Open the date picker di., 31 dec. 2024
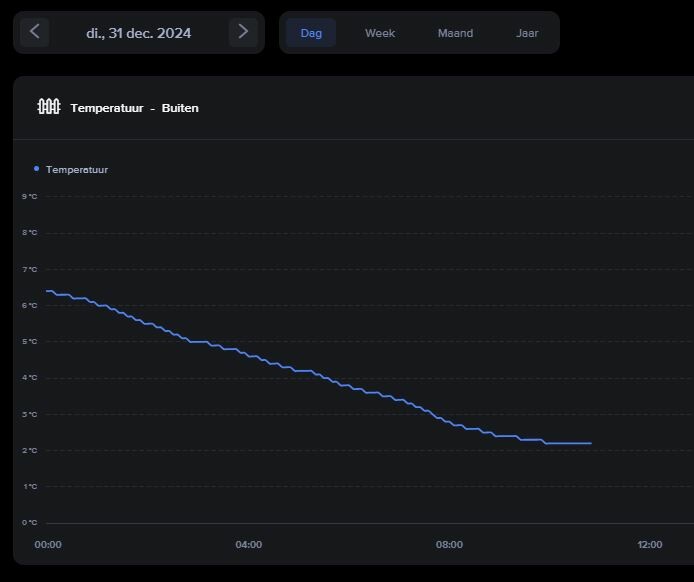This screenshot has width=694, height=582. pos(139,33)
